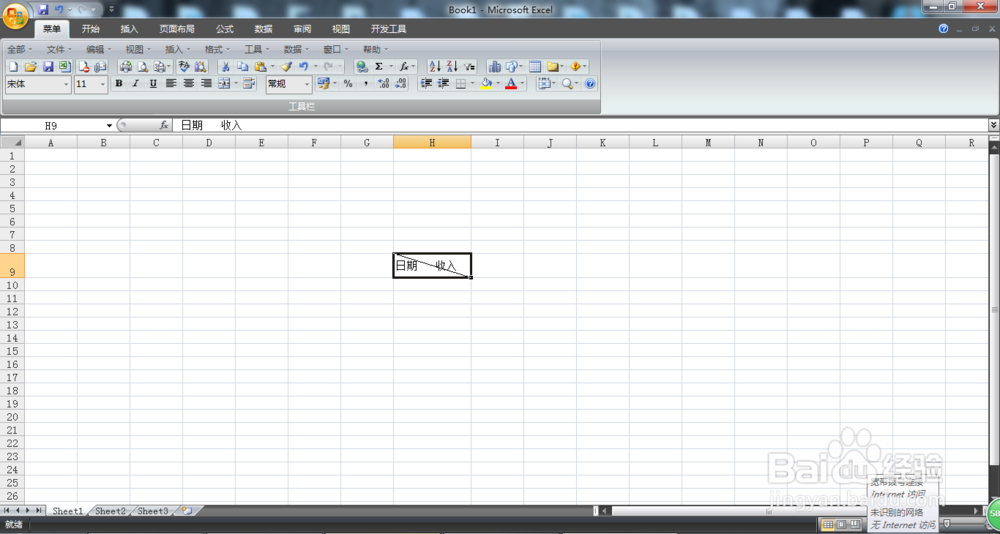Click the Copy icon

tap(242, 66)
